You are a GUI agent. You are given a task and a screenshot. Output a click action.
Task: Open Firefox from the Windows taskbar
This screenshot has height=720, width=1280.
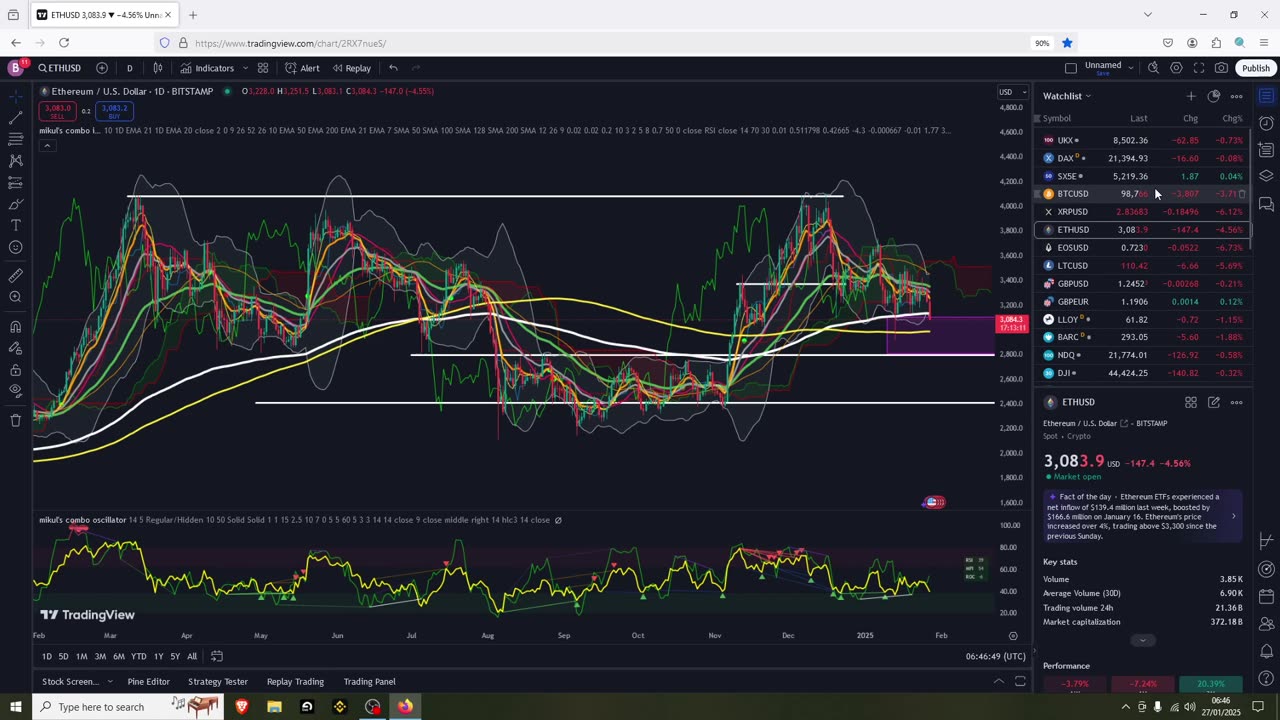(x=405, y=707)
